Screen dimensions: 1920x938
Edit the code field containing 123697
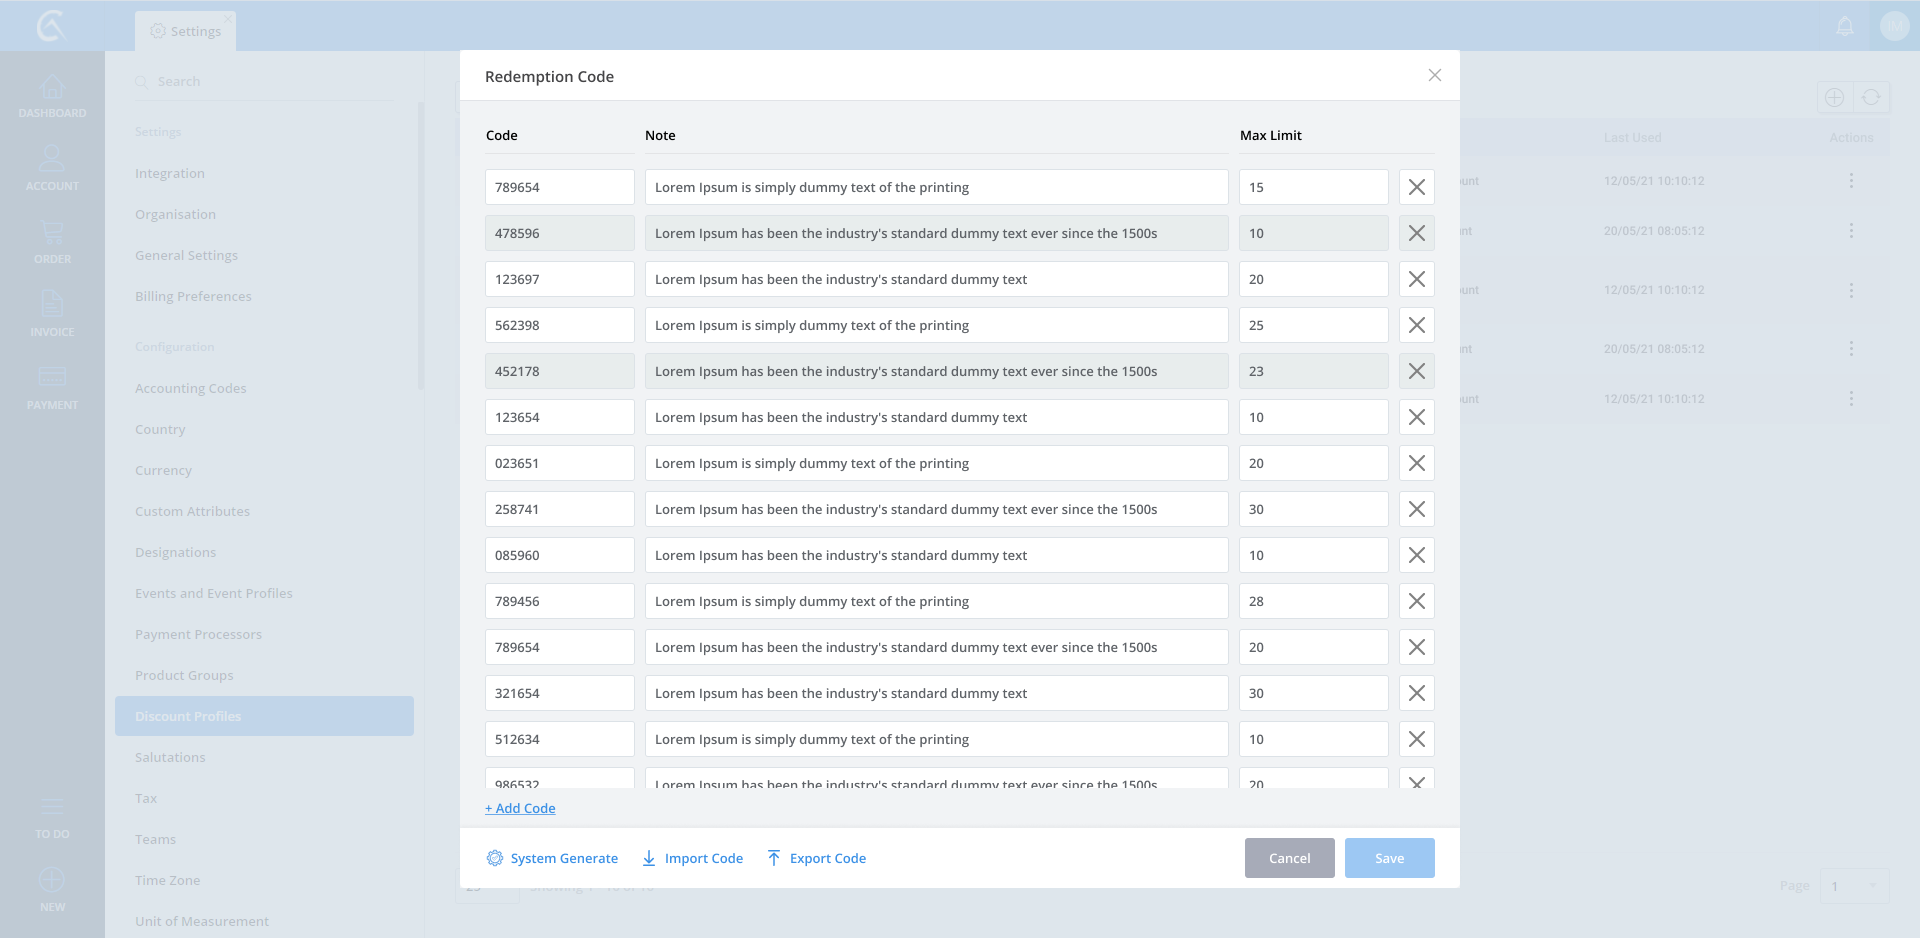pyautogui.click(x=559, y=279)
